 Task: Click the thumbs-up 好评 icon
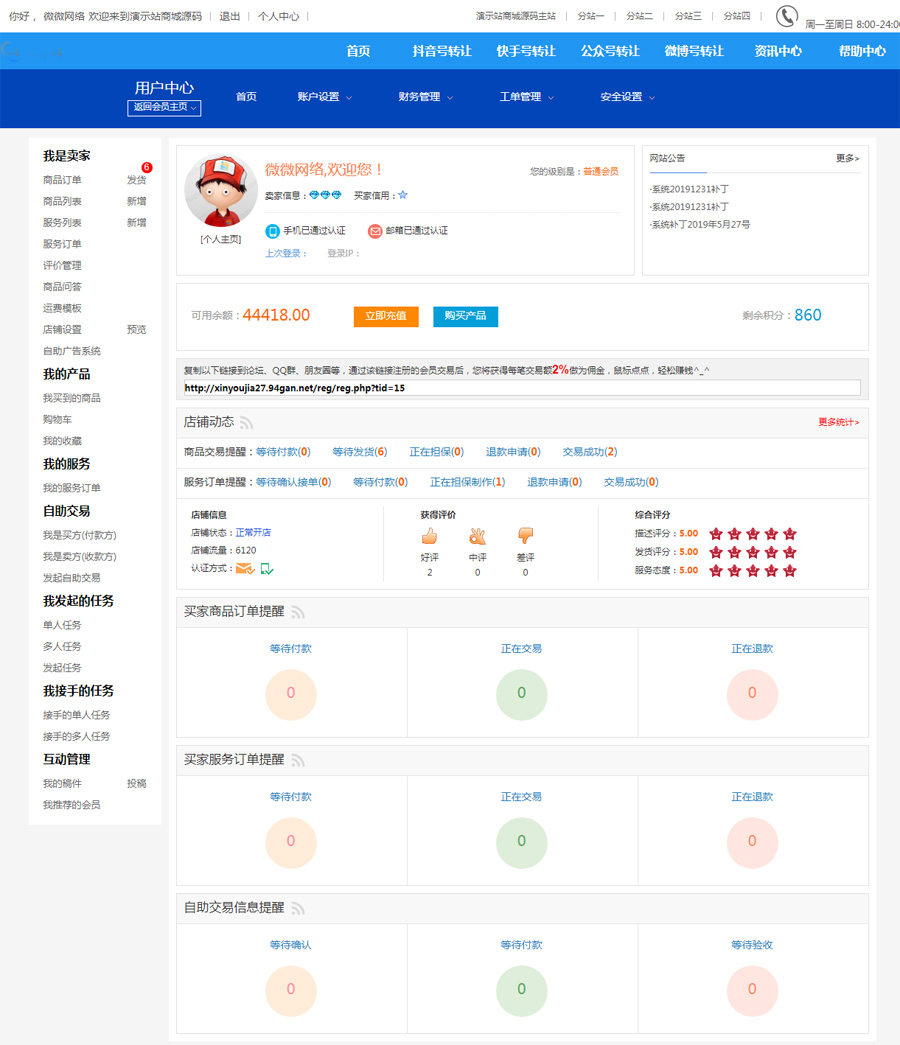click(x=430, y=536)
